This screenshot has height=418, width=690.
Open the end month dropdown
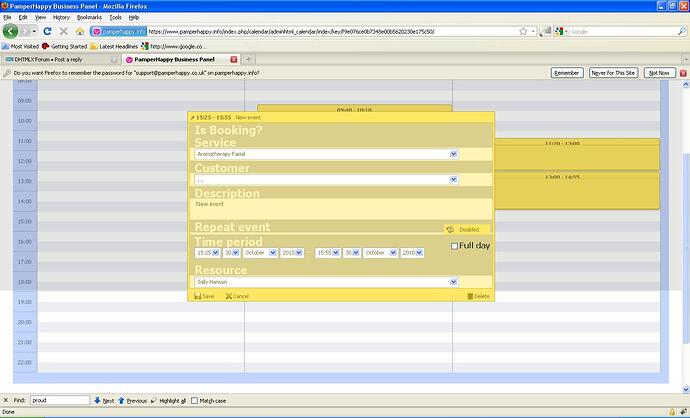point(380,253)
